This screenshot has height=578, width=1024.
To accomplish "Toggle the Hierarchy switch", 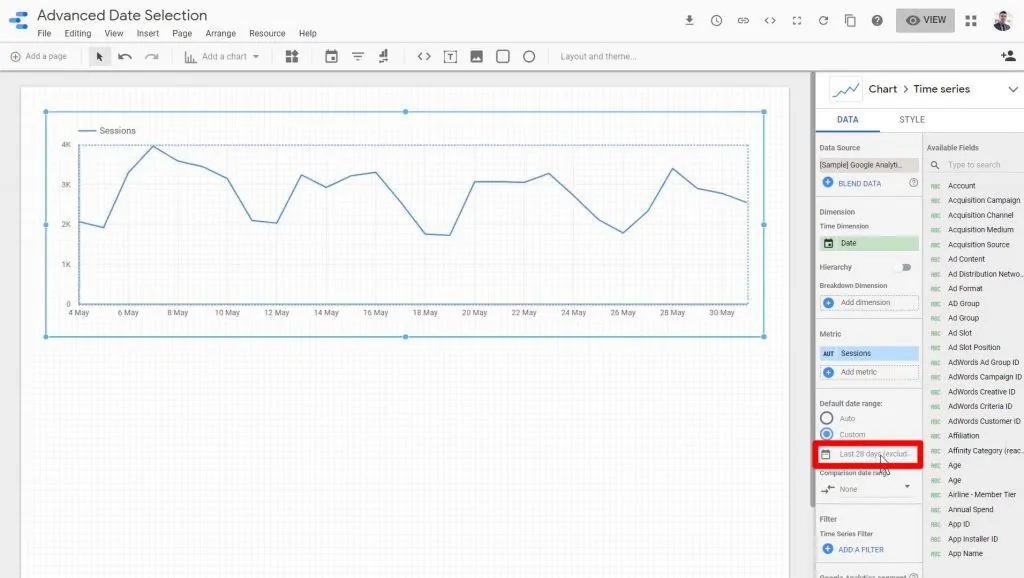I will pyautogui.click(x=905, y=267).
